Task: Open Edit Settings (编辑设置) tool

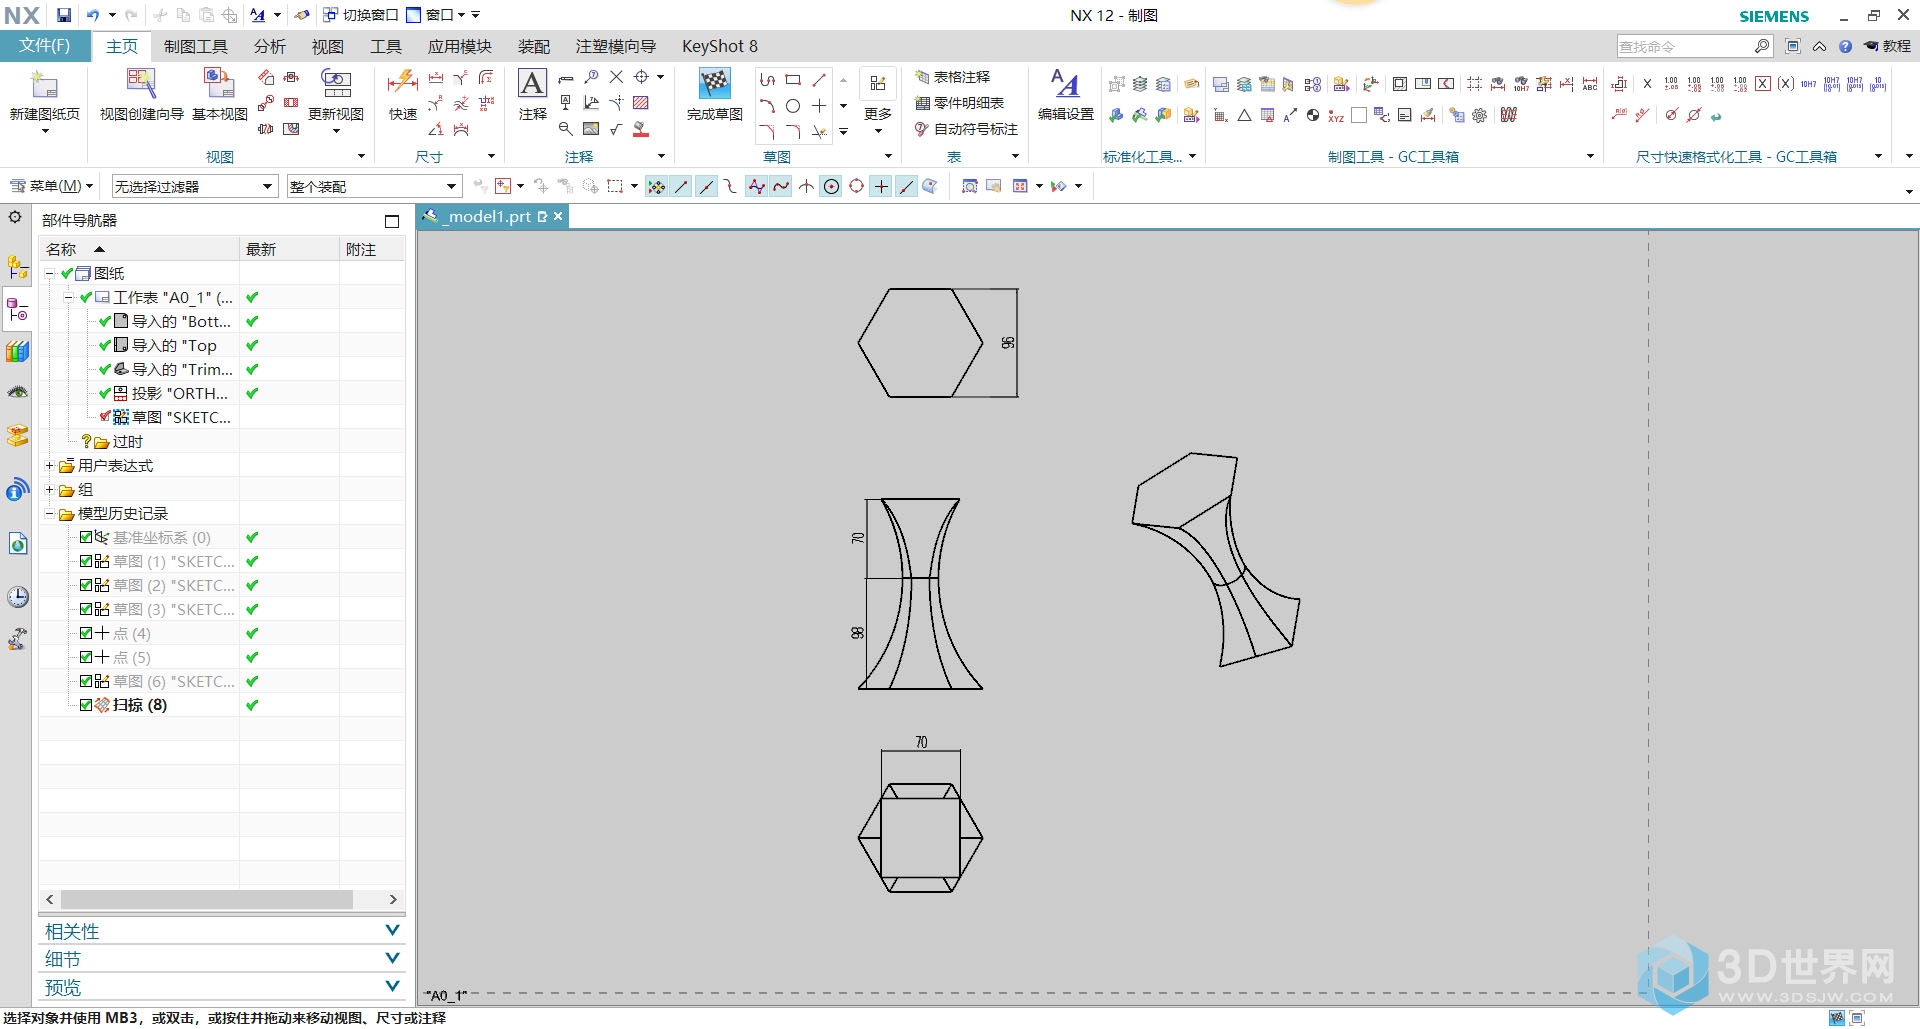Action: pos(1065,86)
